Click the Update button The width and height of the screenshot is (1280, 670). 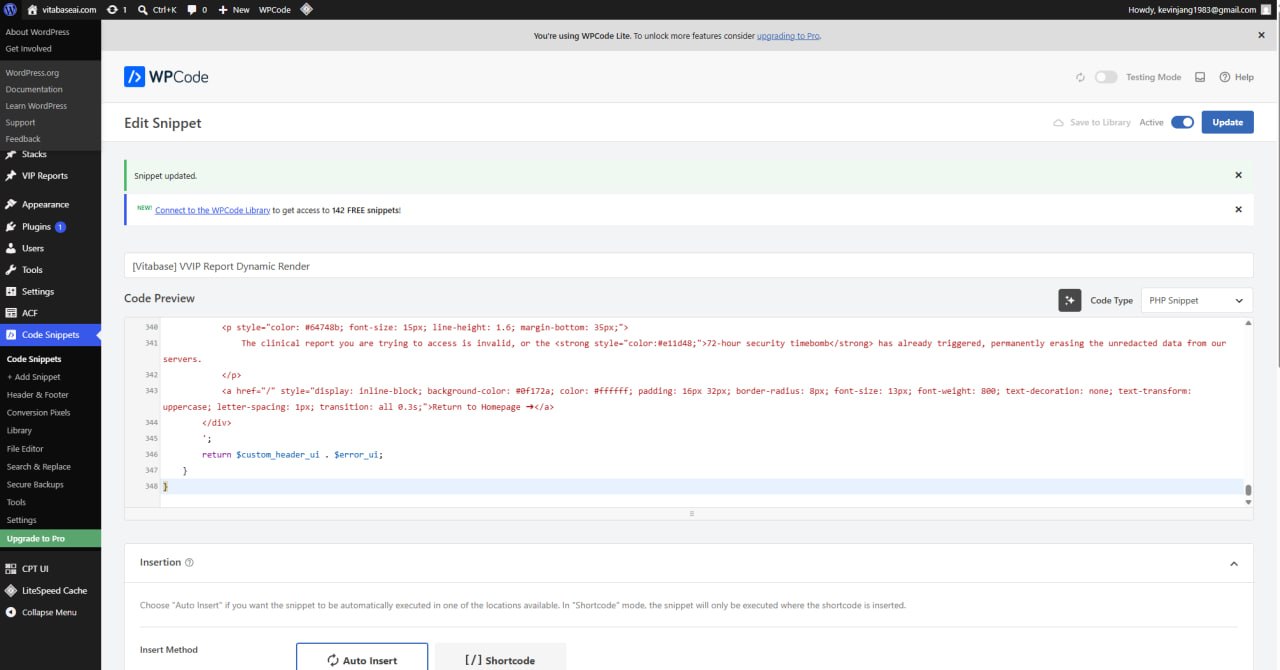tap(1227, 122)
